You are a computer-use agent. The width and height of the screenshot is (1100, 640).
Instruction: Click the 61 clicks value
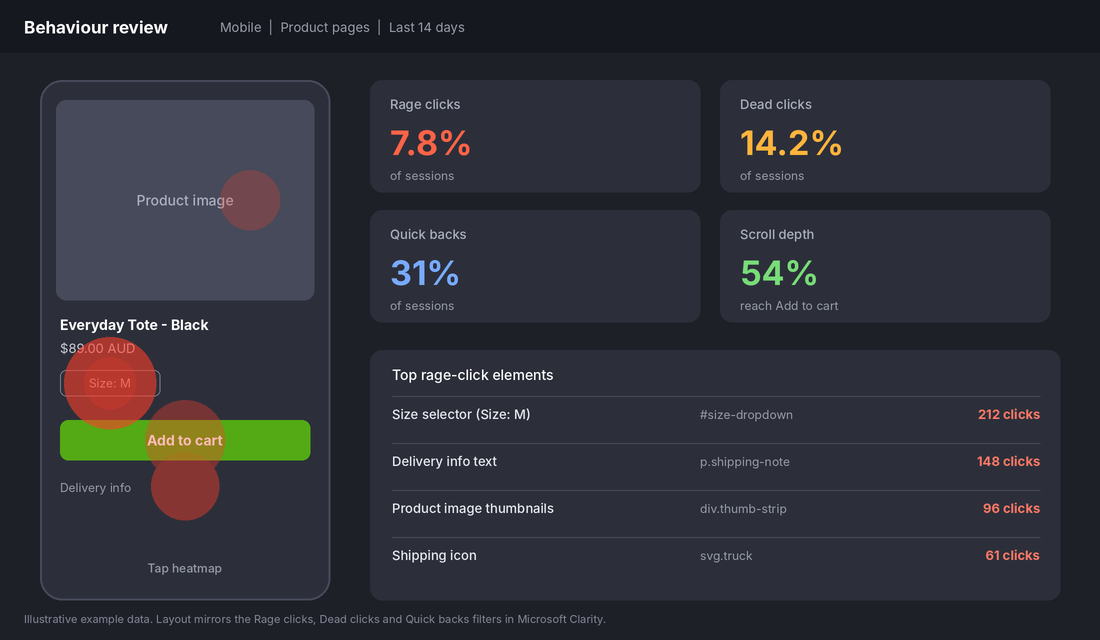(x=1012, y=555)
